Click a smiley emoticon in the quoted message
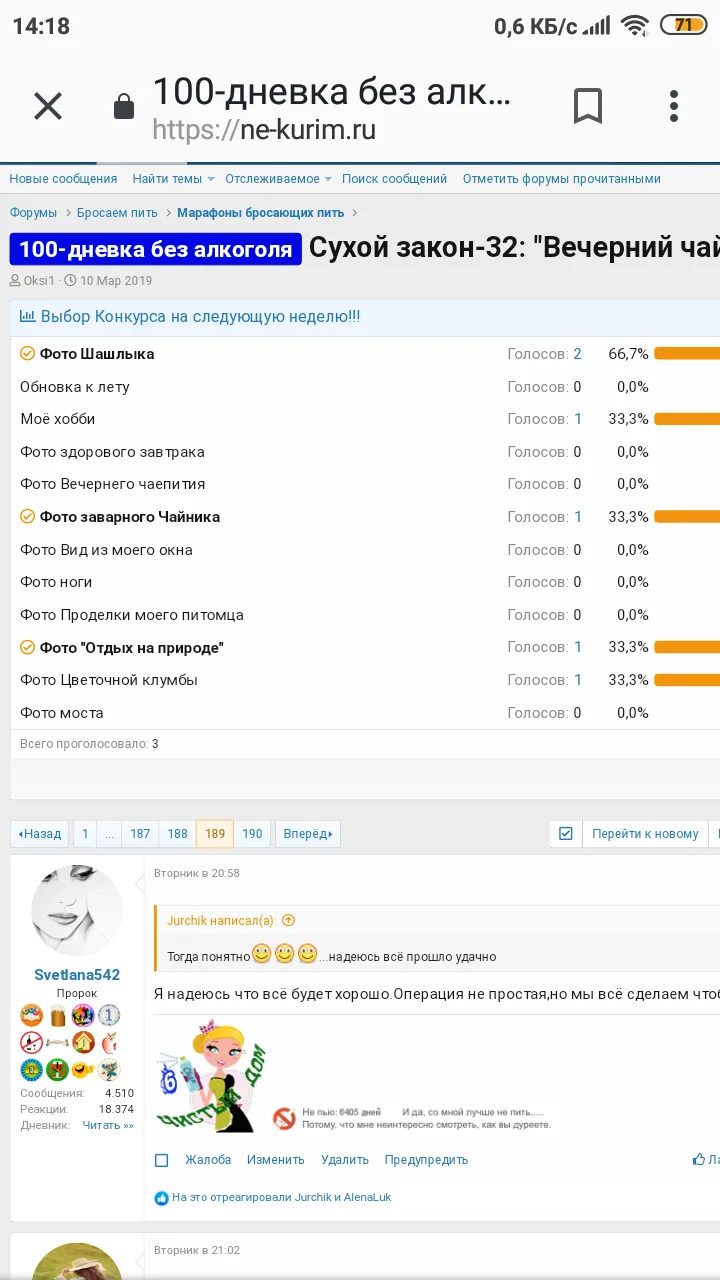Screen dimensions: 720x1280 click(262, 955)
